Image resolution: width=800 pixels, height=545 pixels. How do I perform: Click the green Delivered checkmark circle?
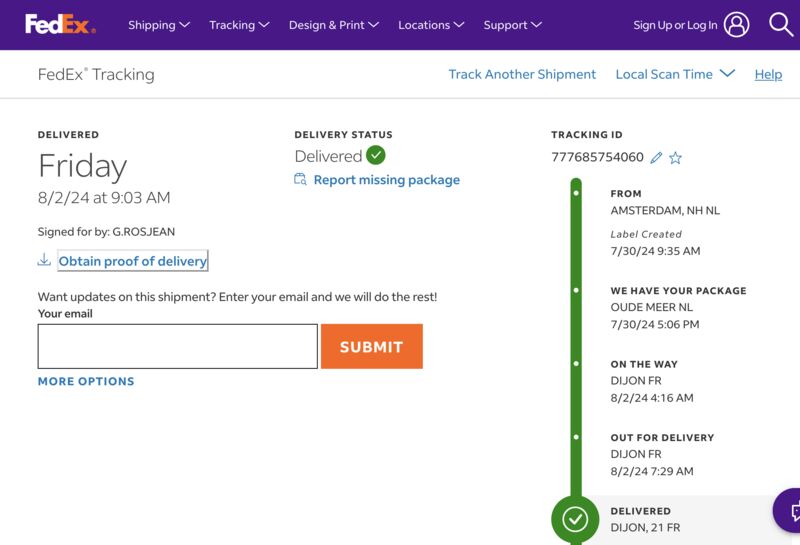[x=376, y=155]
